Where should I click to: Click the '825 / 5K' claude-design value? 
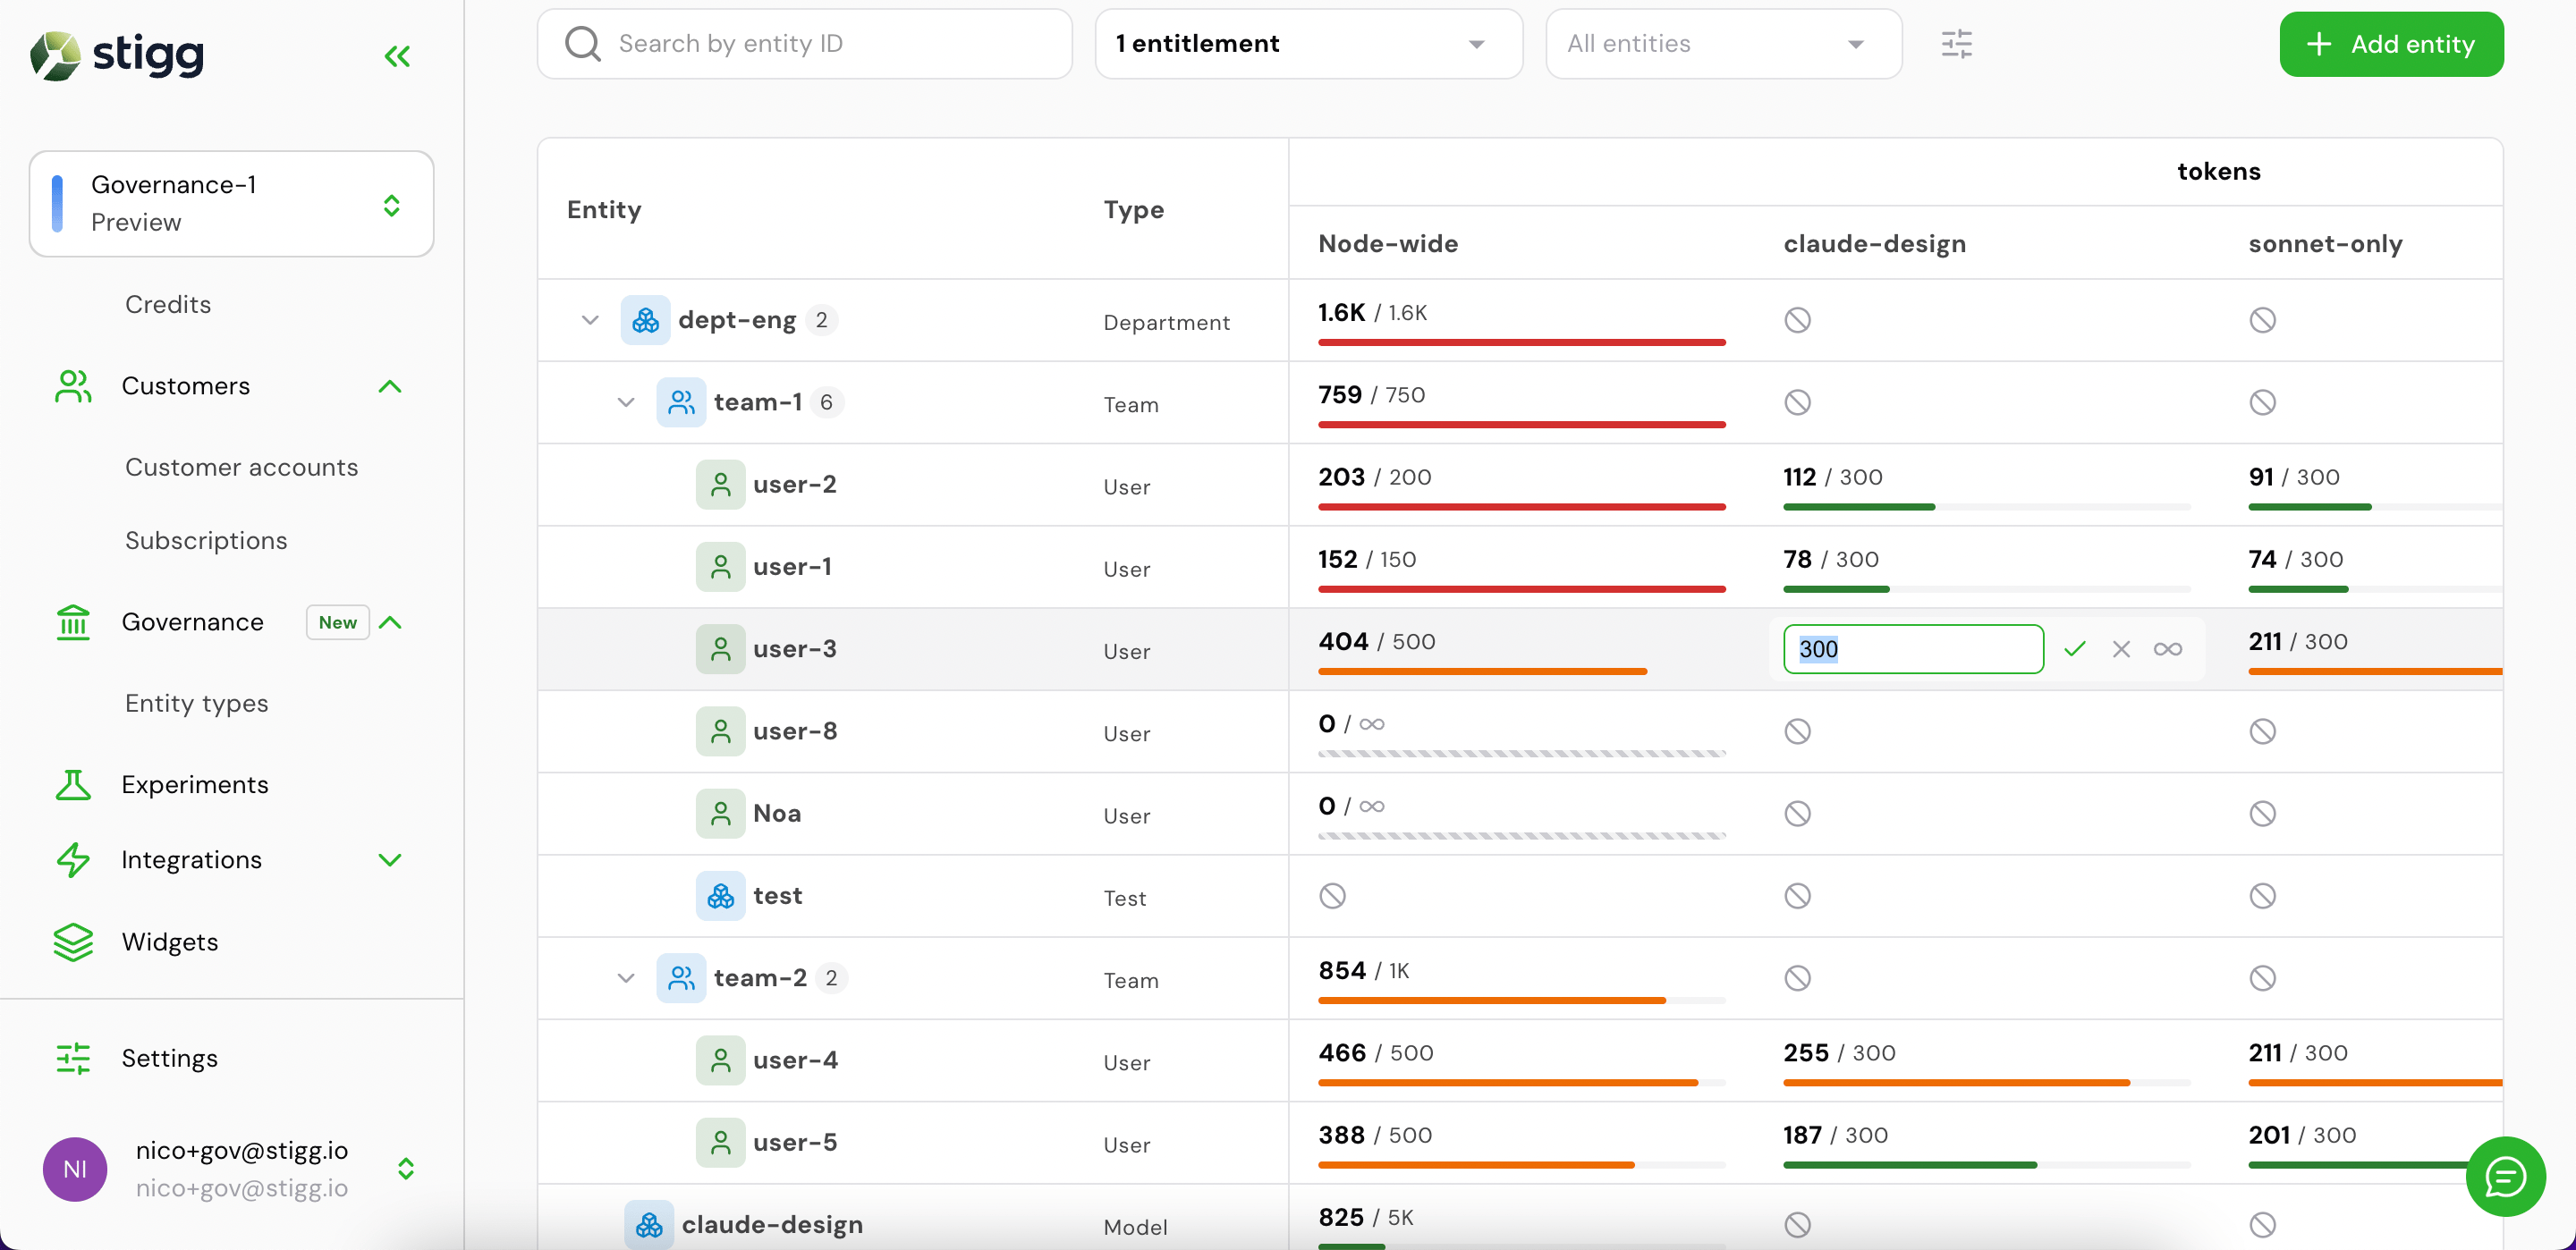1365,1217
